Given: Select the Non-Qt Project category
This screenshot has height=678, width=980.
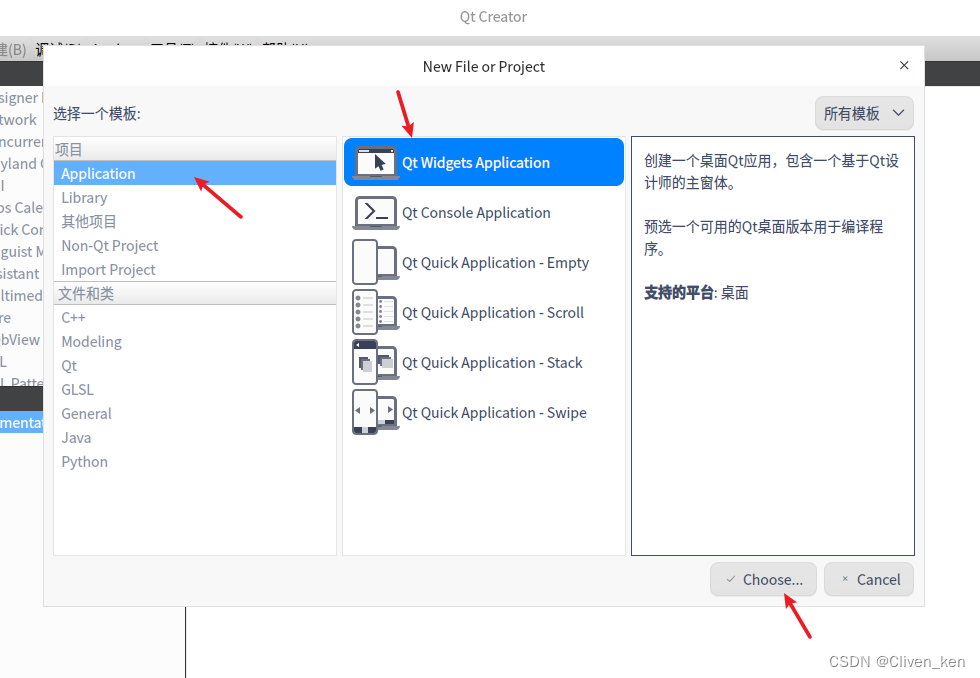Looking at the screenshot, I should tap(195, 246).
